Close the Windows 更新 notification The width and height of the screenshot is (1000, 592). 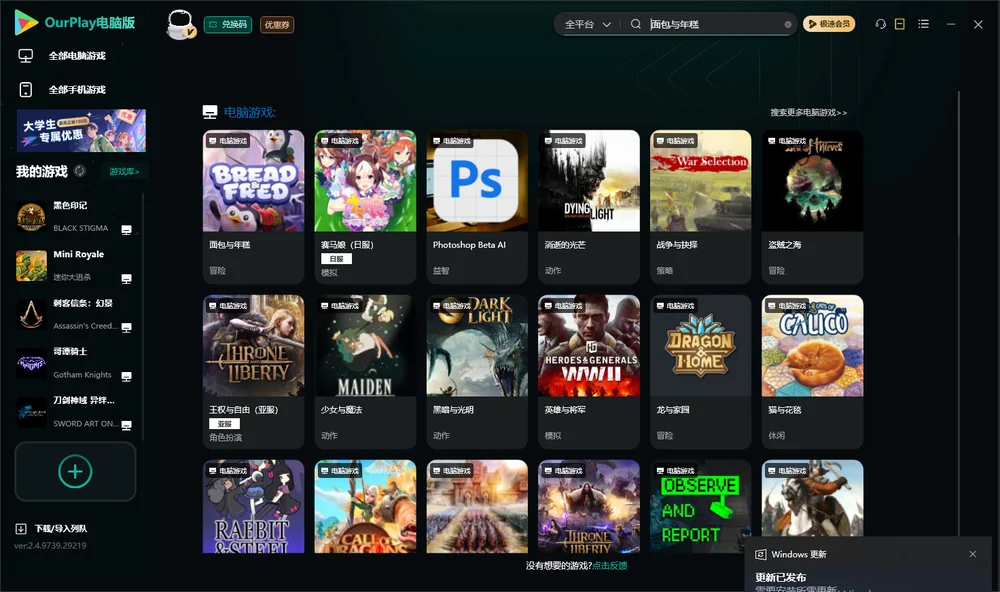click(973, 554)
